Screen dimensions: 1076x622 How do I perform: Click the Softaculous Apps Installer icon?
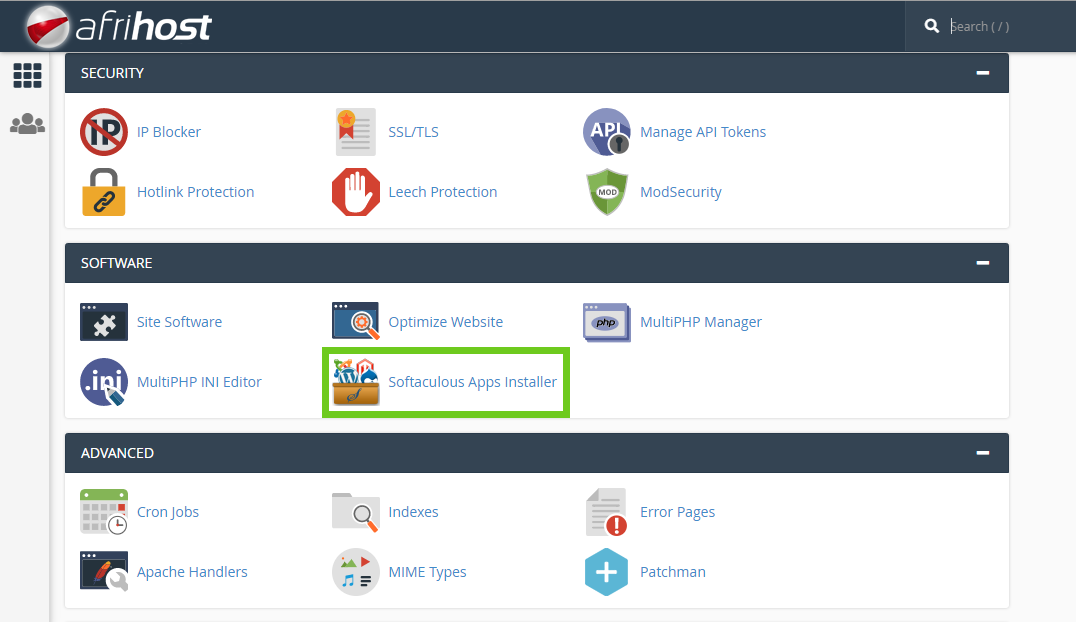click(356, 382)
